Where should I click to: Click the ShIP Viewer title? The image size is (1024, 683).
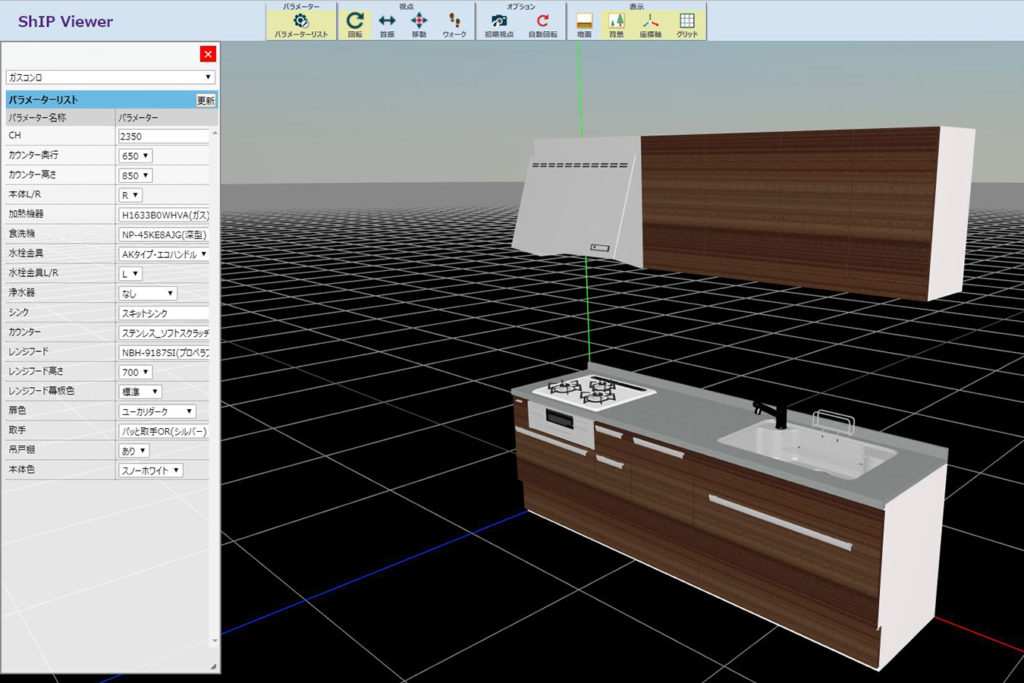(65, 22)
